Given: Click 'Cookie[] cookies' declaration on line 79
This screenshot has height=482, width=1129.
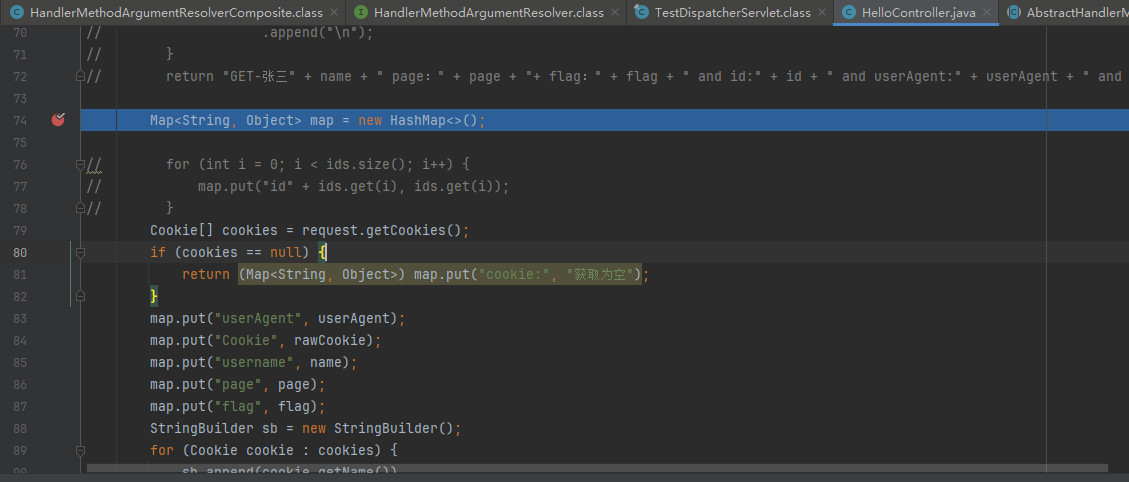Looking at the screenshot, I should click(x=214, y=231).
